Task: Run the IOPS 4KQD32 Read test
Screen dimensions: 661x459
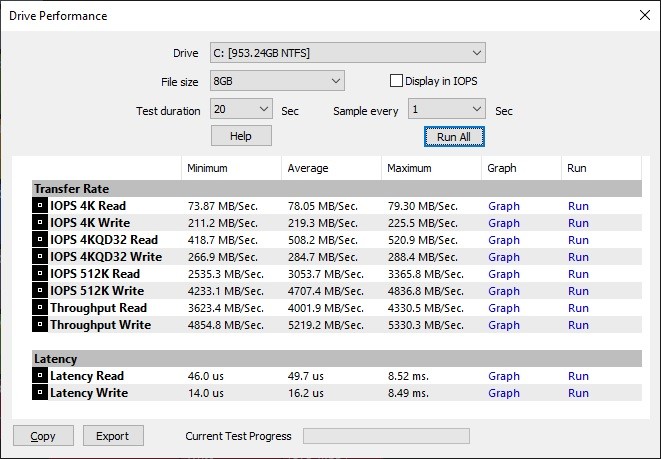Action: (578, 240)
